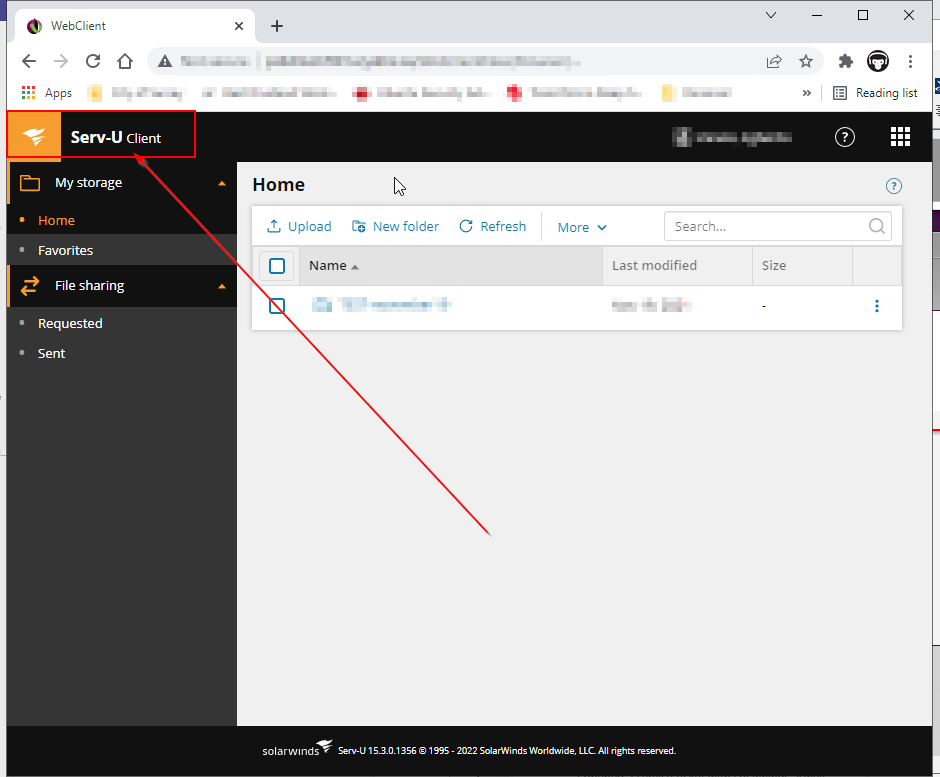
Task: Click the My storage folder icon
Action: point(30,183)
